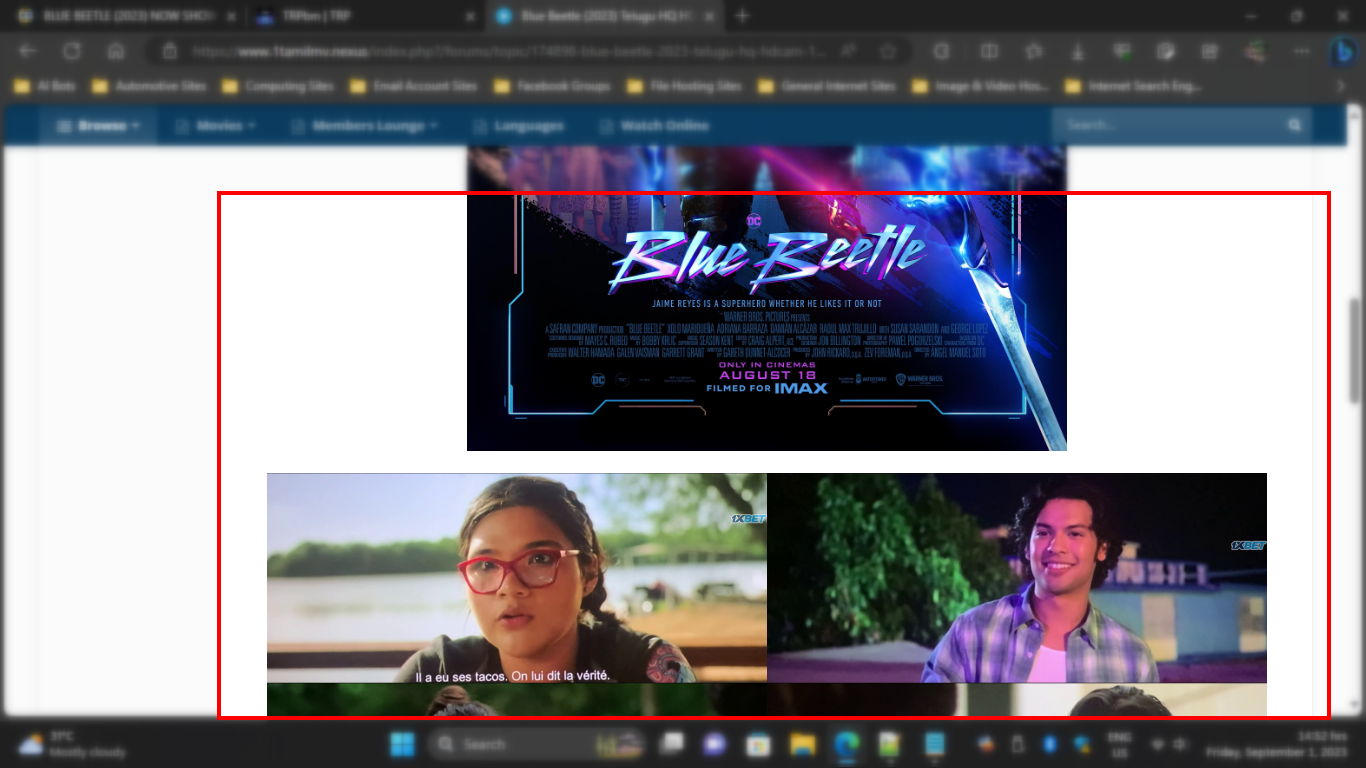The image size is (1366, 768).
Task: Open the General Internet Sites favorites folder
Action: 827,86
